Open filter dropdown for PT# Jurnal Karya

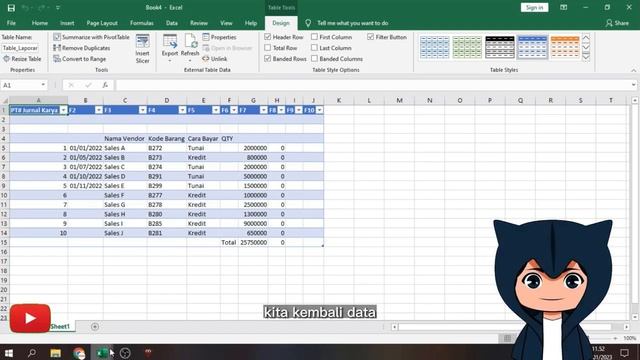[63, 110]
